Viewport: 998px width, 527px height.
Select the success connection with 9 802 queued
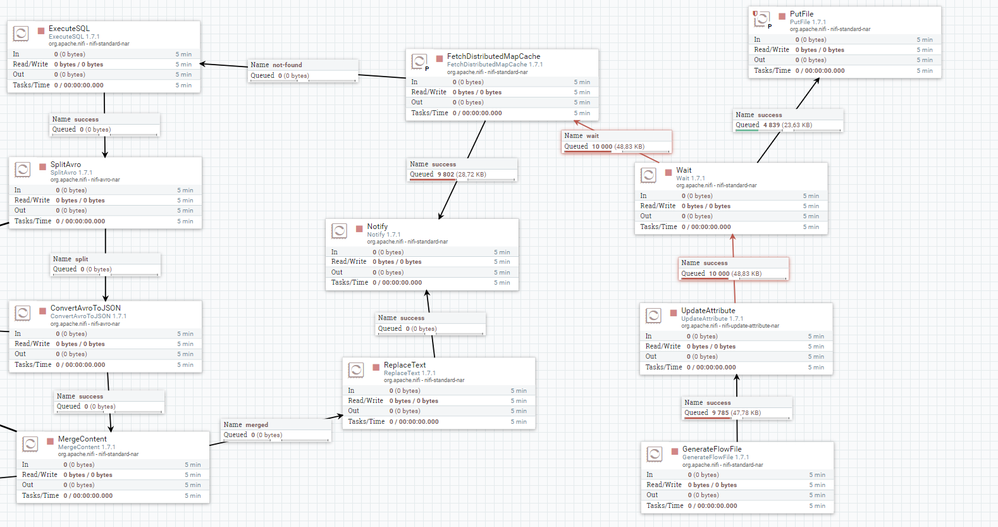463,169
